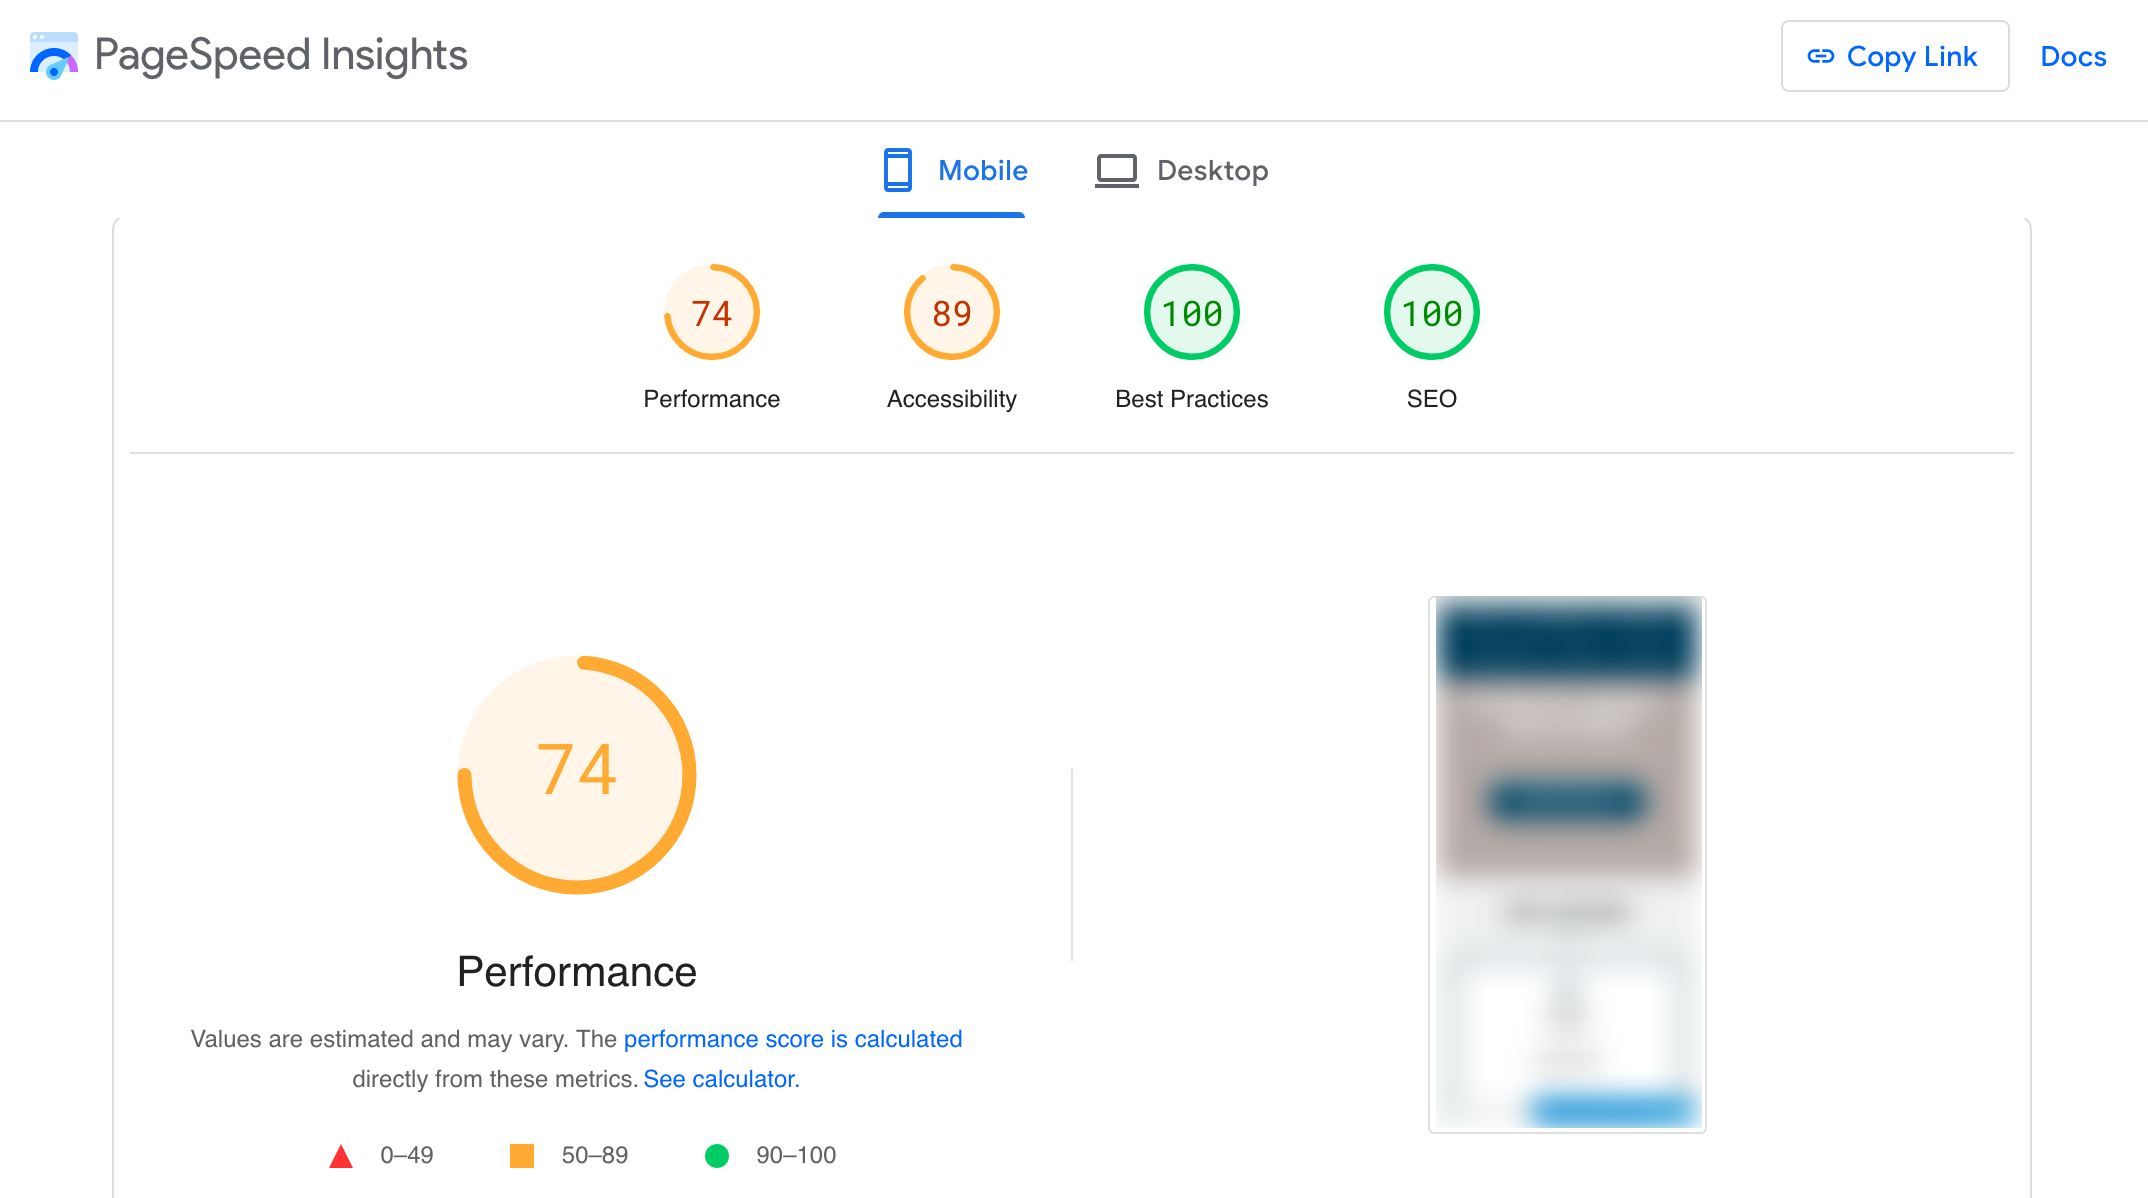
Task: Click the 50–89 legend text
Action: [x=595, y=1155]
